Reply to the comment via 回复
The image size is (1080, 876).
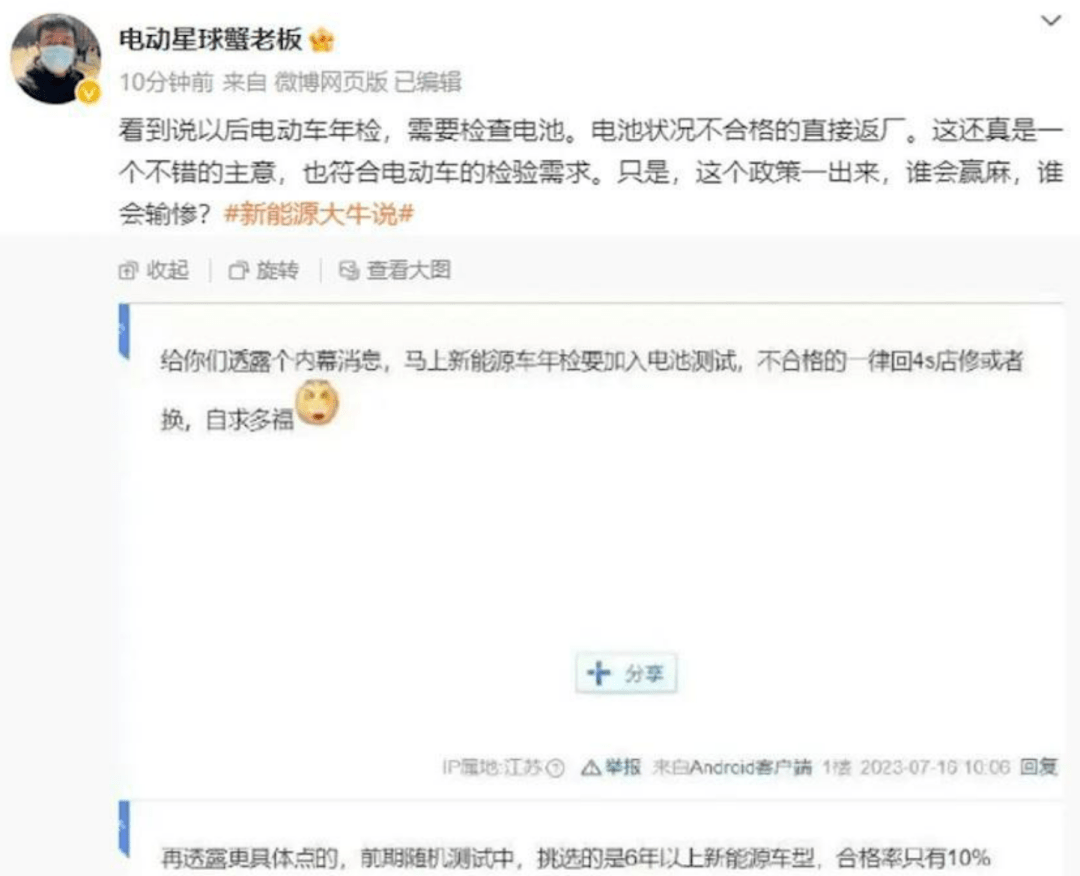click(x=1039, y=766)
